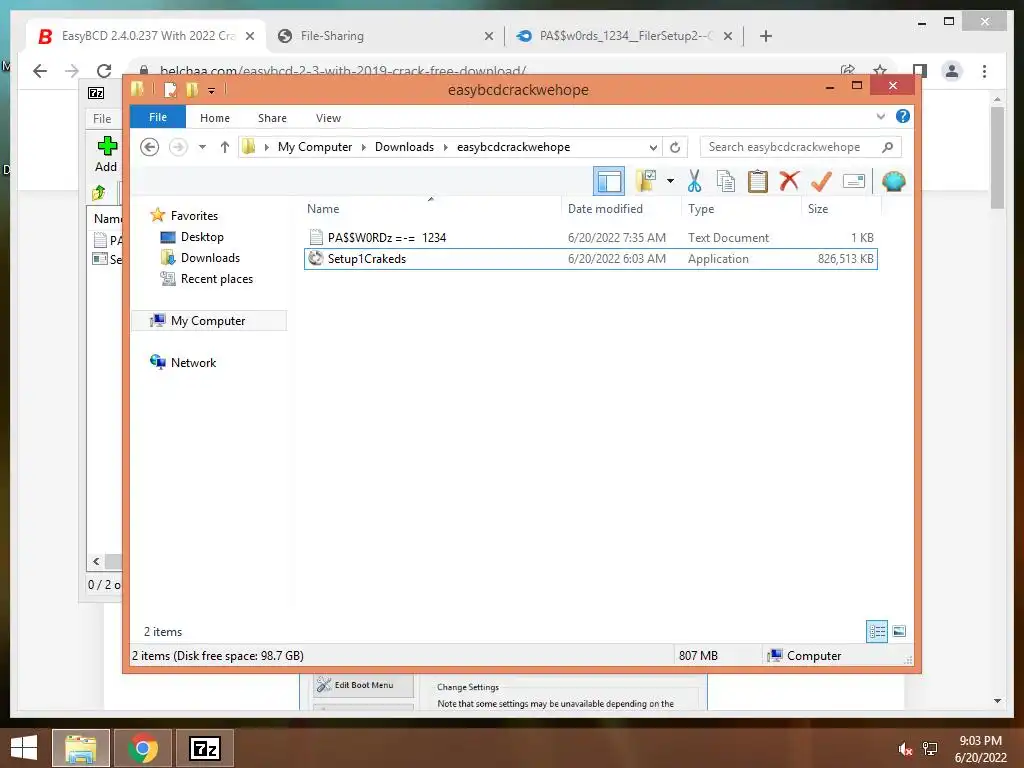Sort by Size column header
The height and width of the screenshot is (768, 1024).
[841, 208]
